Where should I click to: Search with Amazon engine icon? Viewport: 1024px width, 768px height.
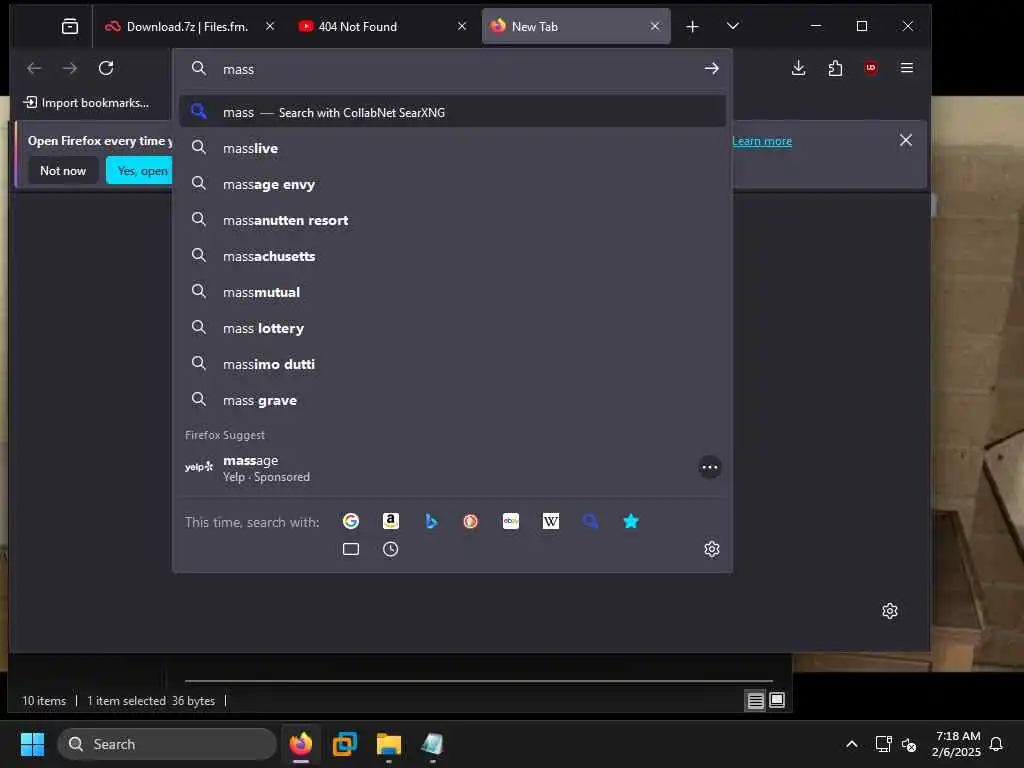click(x=391, y=521)
